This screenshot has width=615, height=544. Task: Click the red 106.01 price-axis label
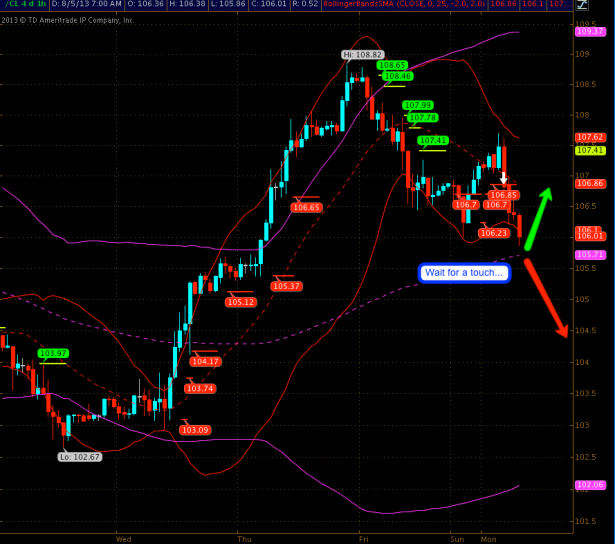tap(590, 236)
